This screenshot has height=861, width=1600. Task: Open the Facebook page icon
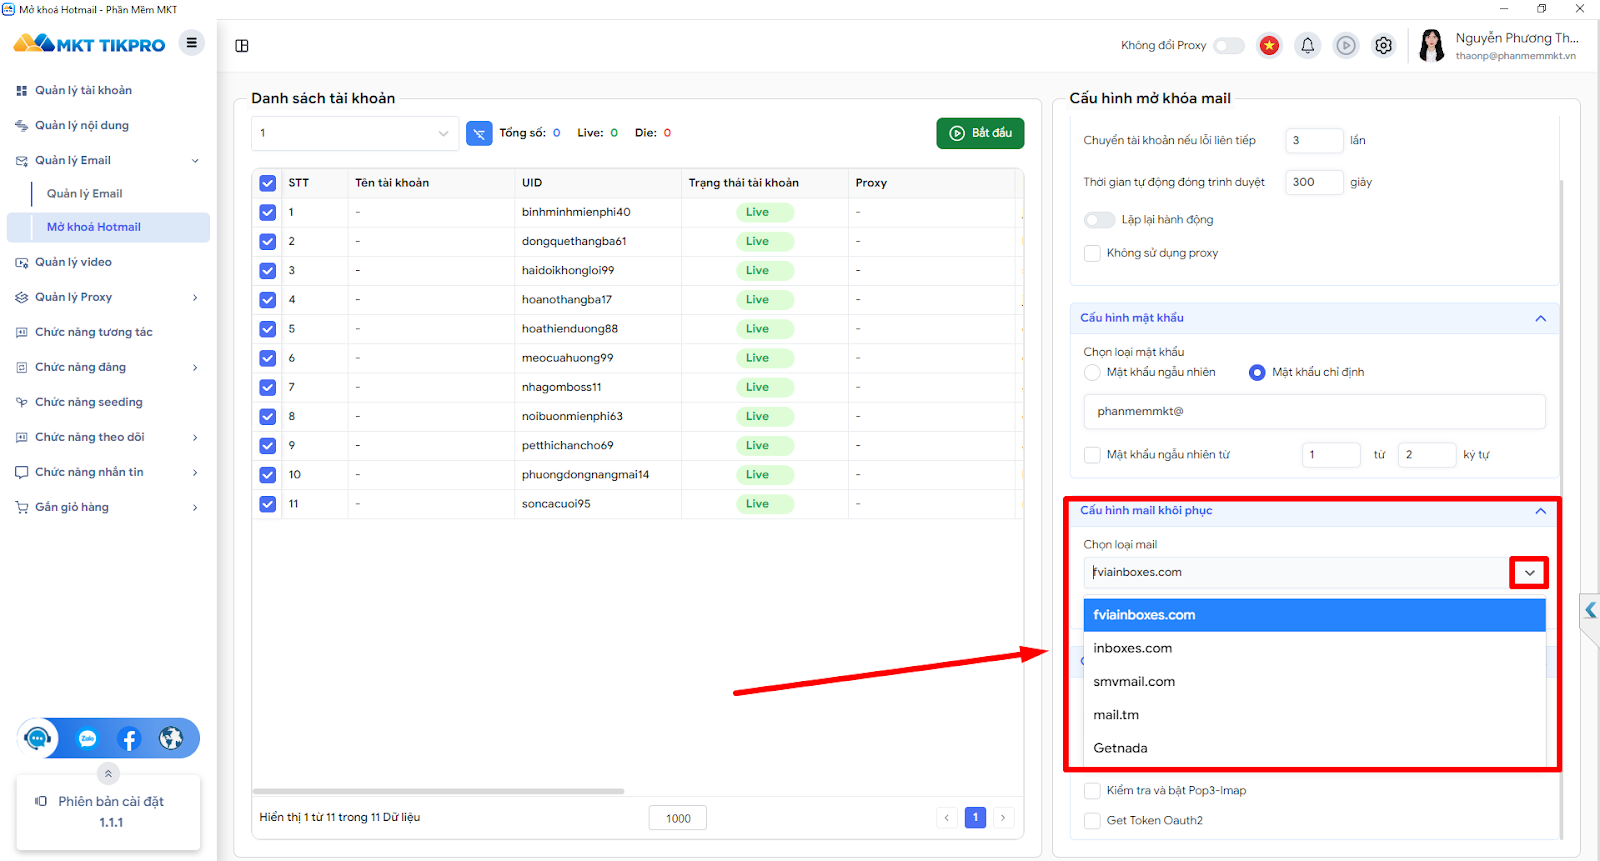(x=129, y=739)
